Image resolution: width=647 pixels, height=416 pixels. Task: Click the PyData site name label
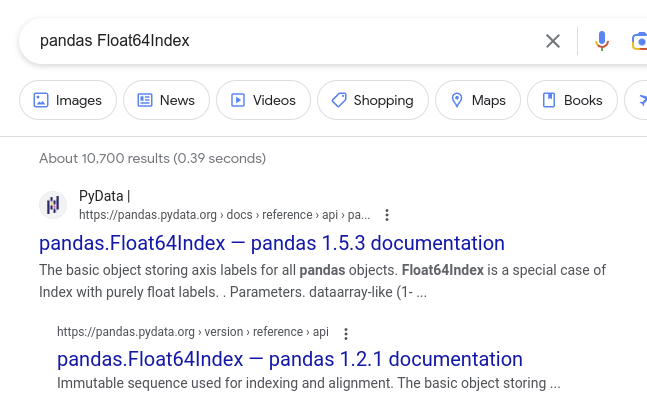coord(104,196)
